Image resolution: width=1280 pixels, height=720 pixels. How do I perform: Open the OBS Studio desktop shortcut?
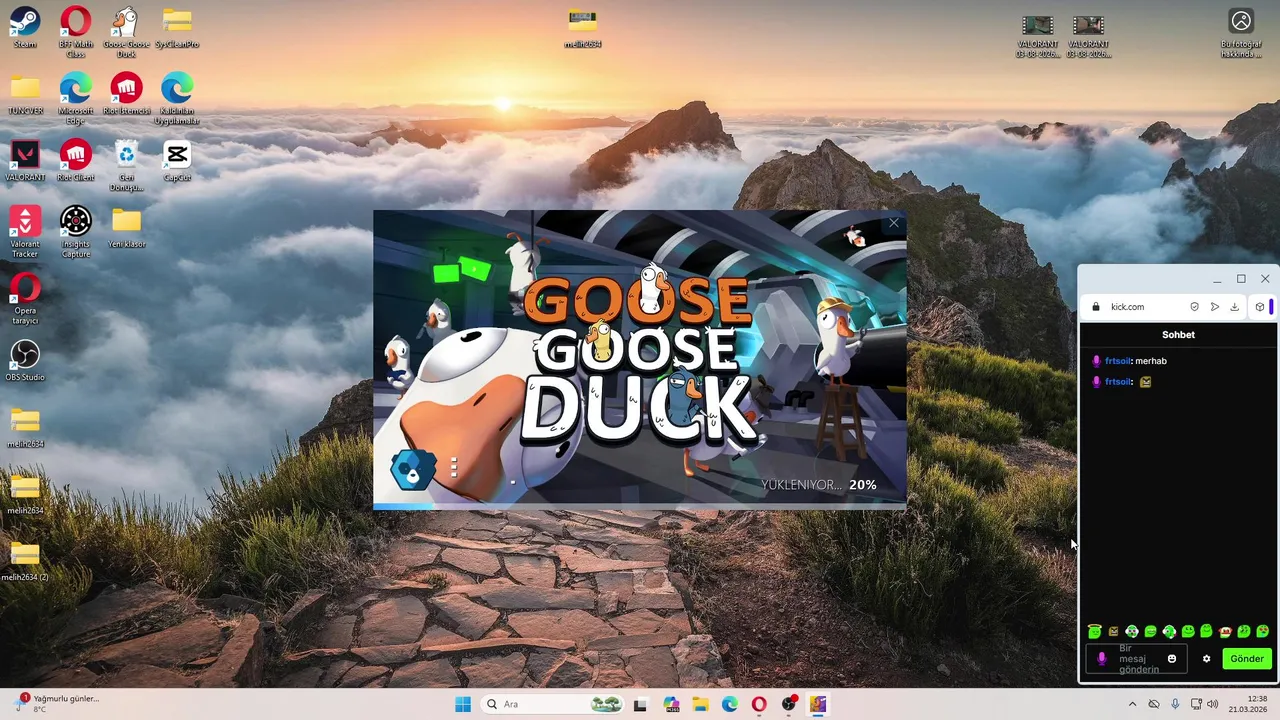point(25,361)
